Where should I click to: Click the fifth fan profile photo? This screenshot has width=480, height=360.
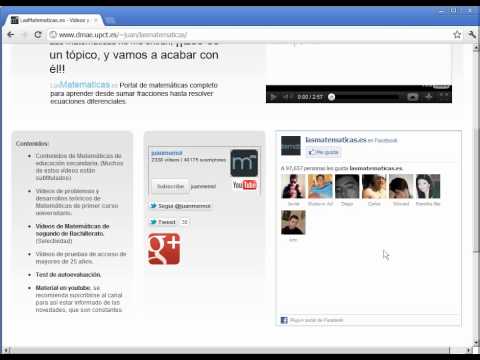click(401, 186)
